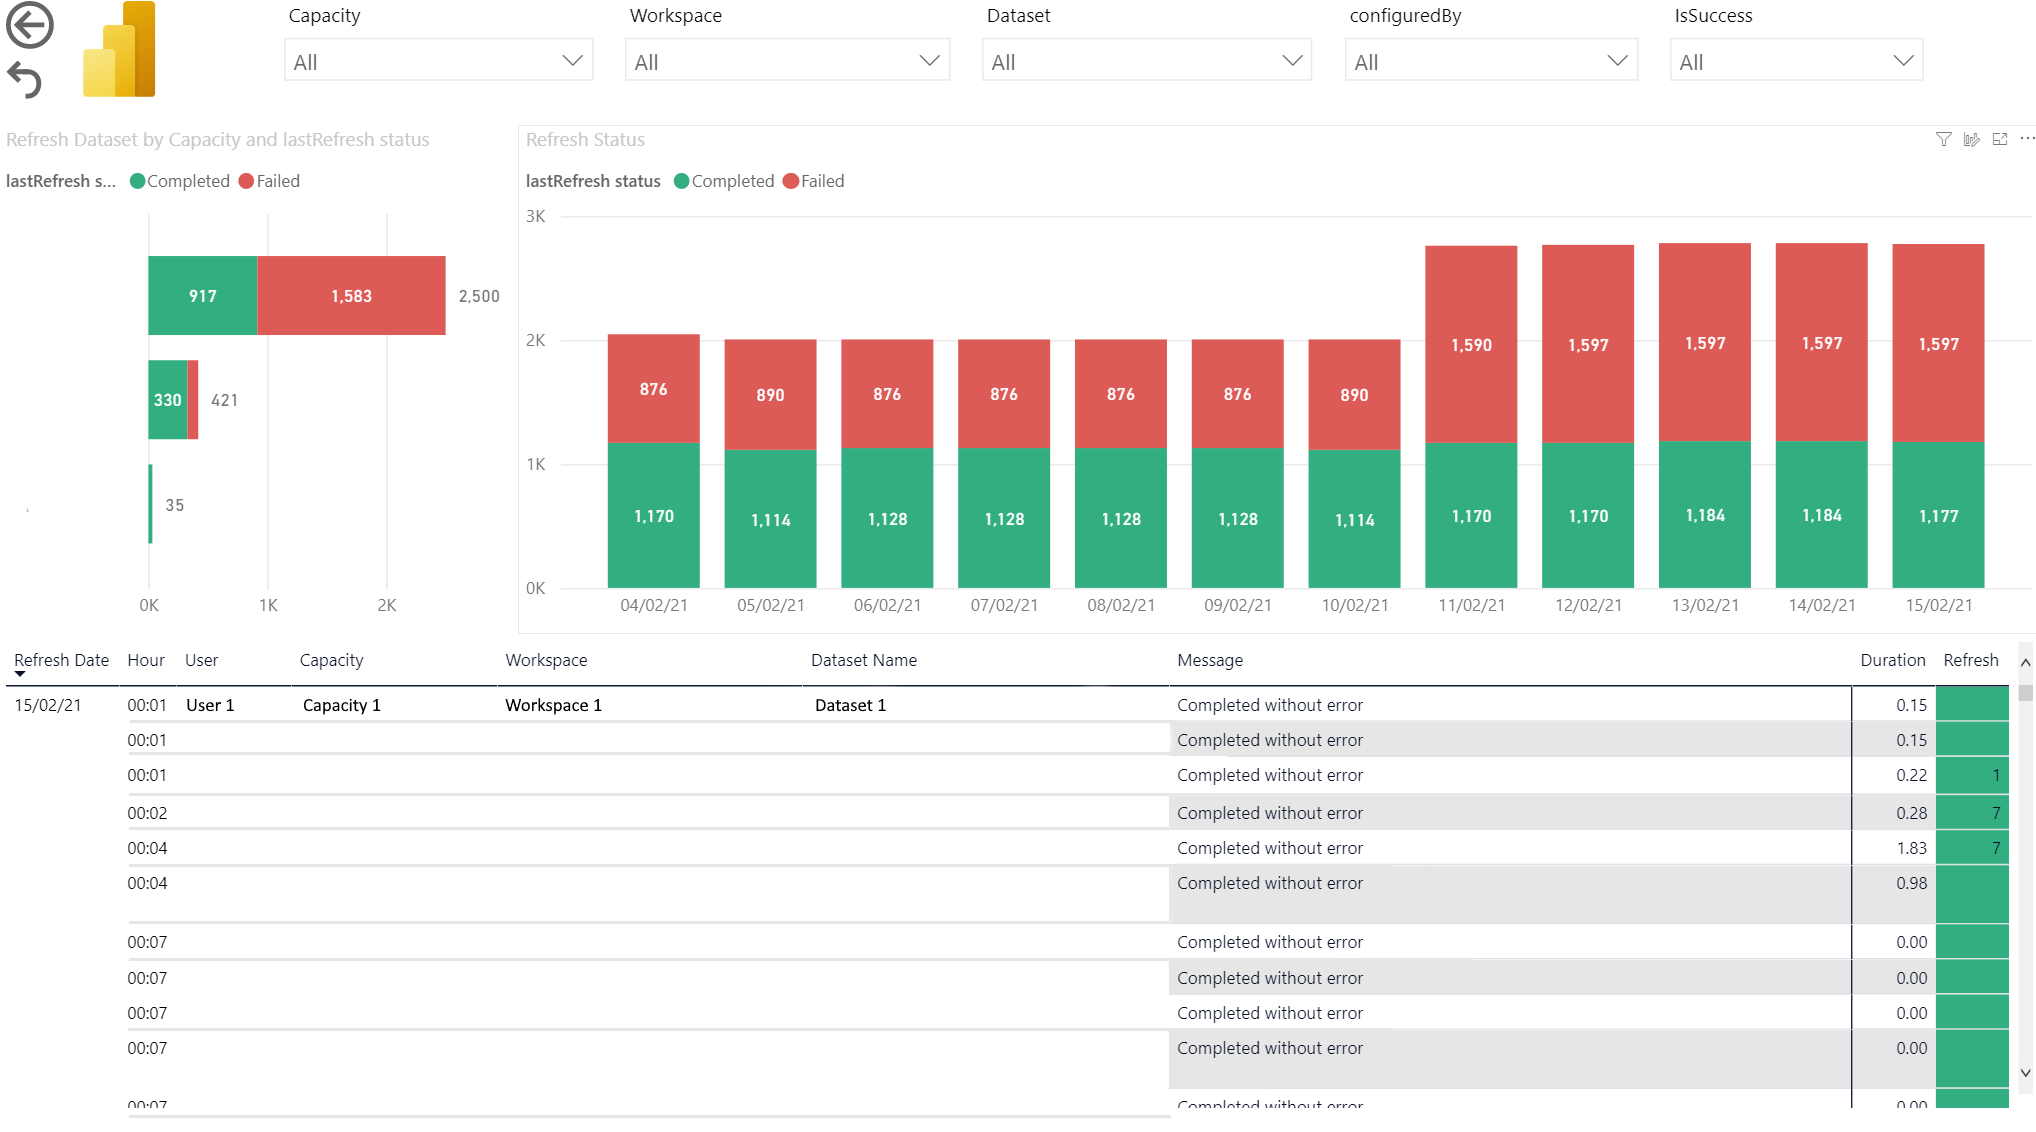Select failed 876 segment for 04/02/21

653,389
